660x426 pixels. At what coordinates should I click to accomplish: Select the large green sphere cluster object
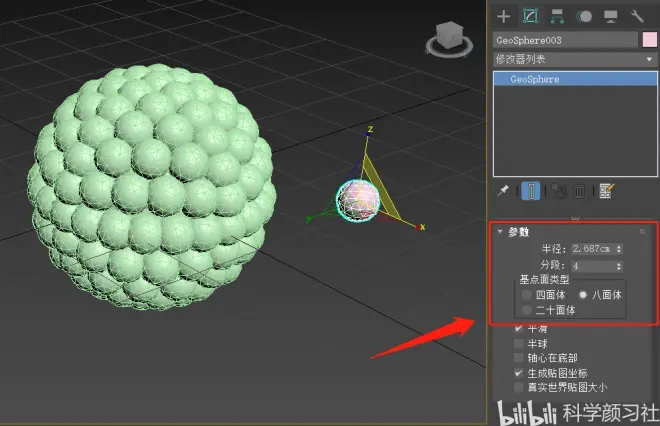pos(152,188)
